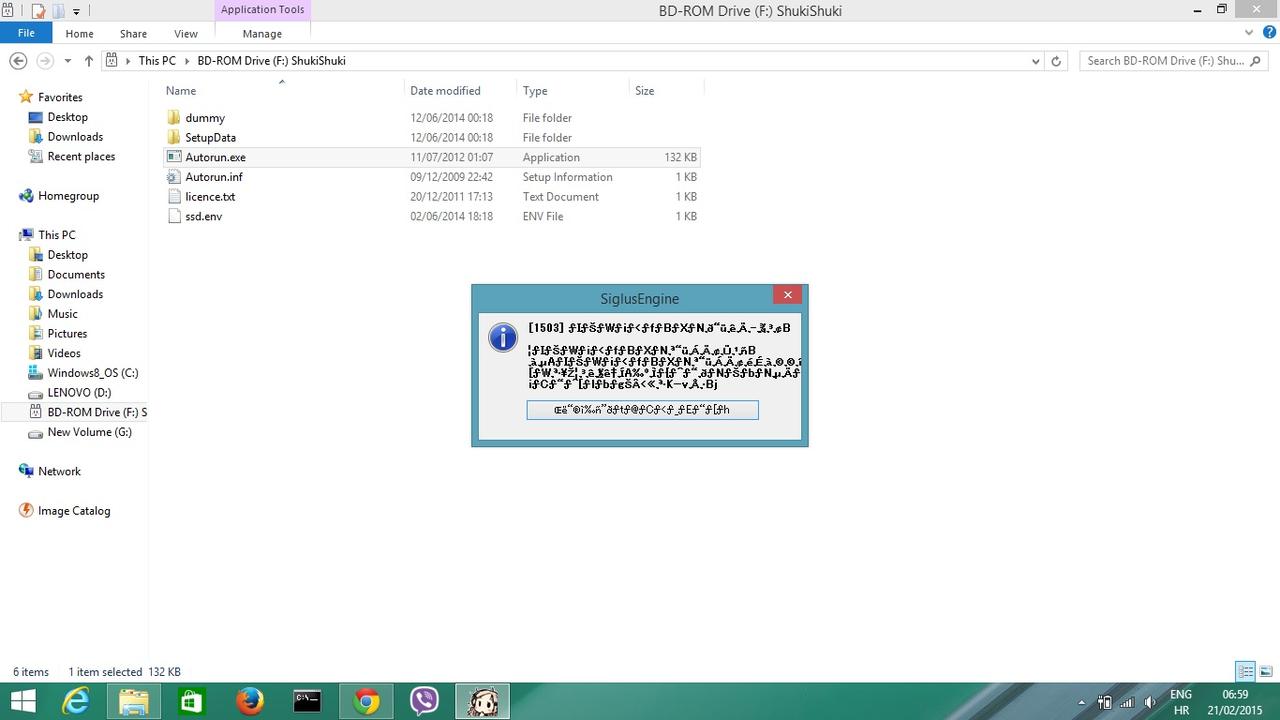This screenshot has width=1280, height=720.
Task: Open the File menu
Action: (x=26, y=33)
